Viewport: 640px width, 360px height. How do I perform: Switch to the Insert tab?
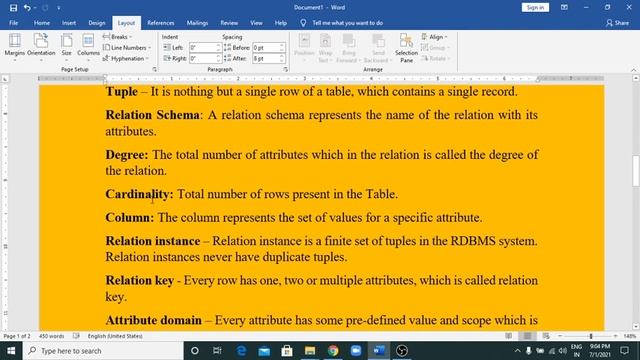(69, 23)
